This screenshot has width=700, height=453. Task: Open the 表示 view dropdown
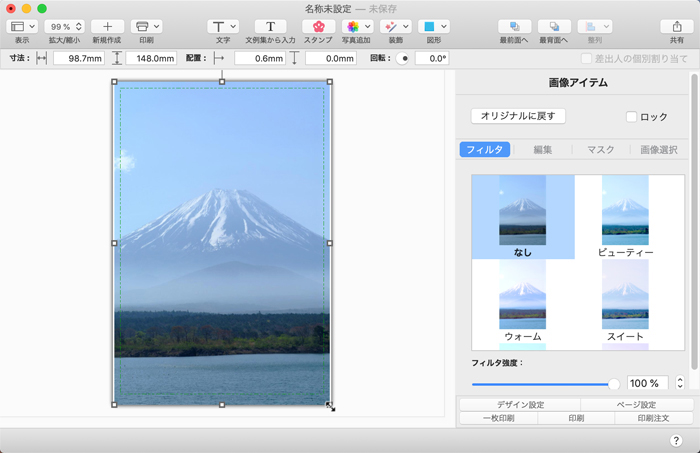tap(22, 26)
